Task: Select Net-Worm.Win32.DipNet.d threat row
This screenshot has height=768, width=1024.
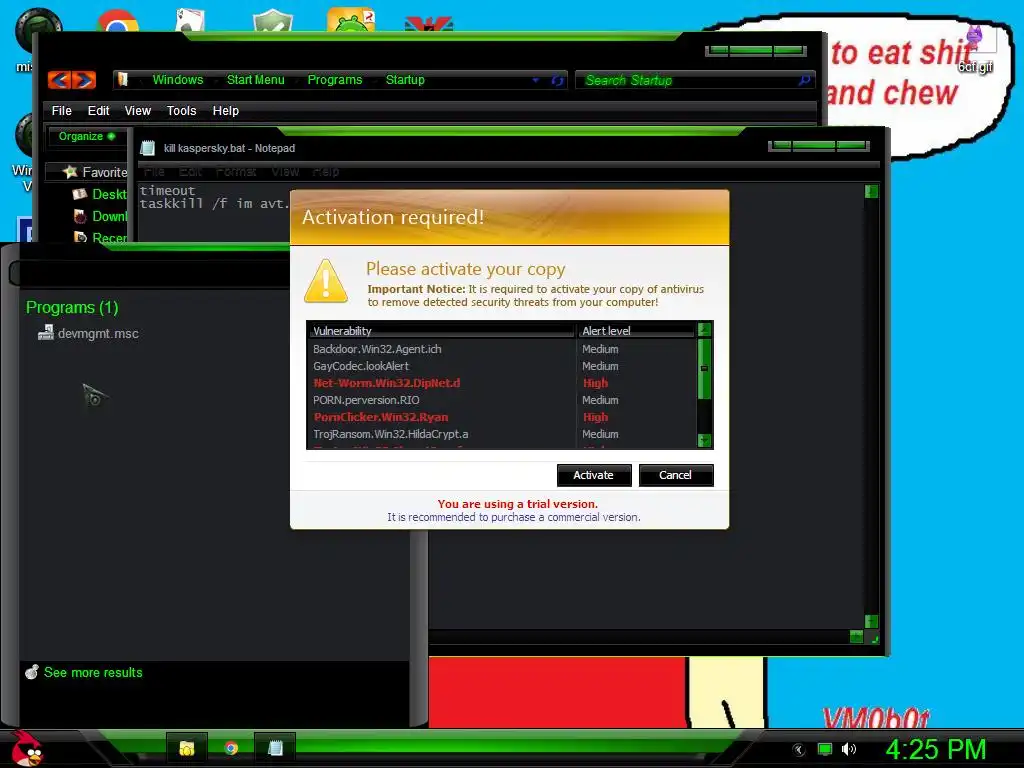Action: [x=502, y=383]
